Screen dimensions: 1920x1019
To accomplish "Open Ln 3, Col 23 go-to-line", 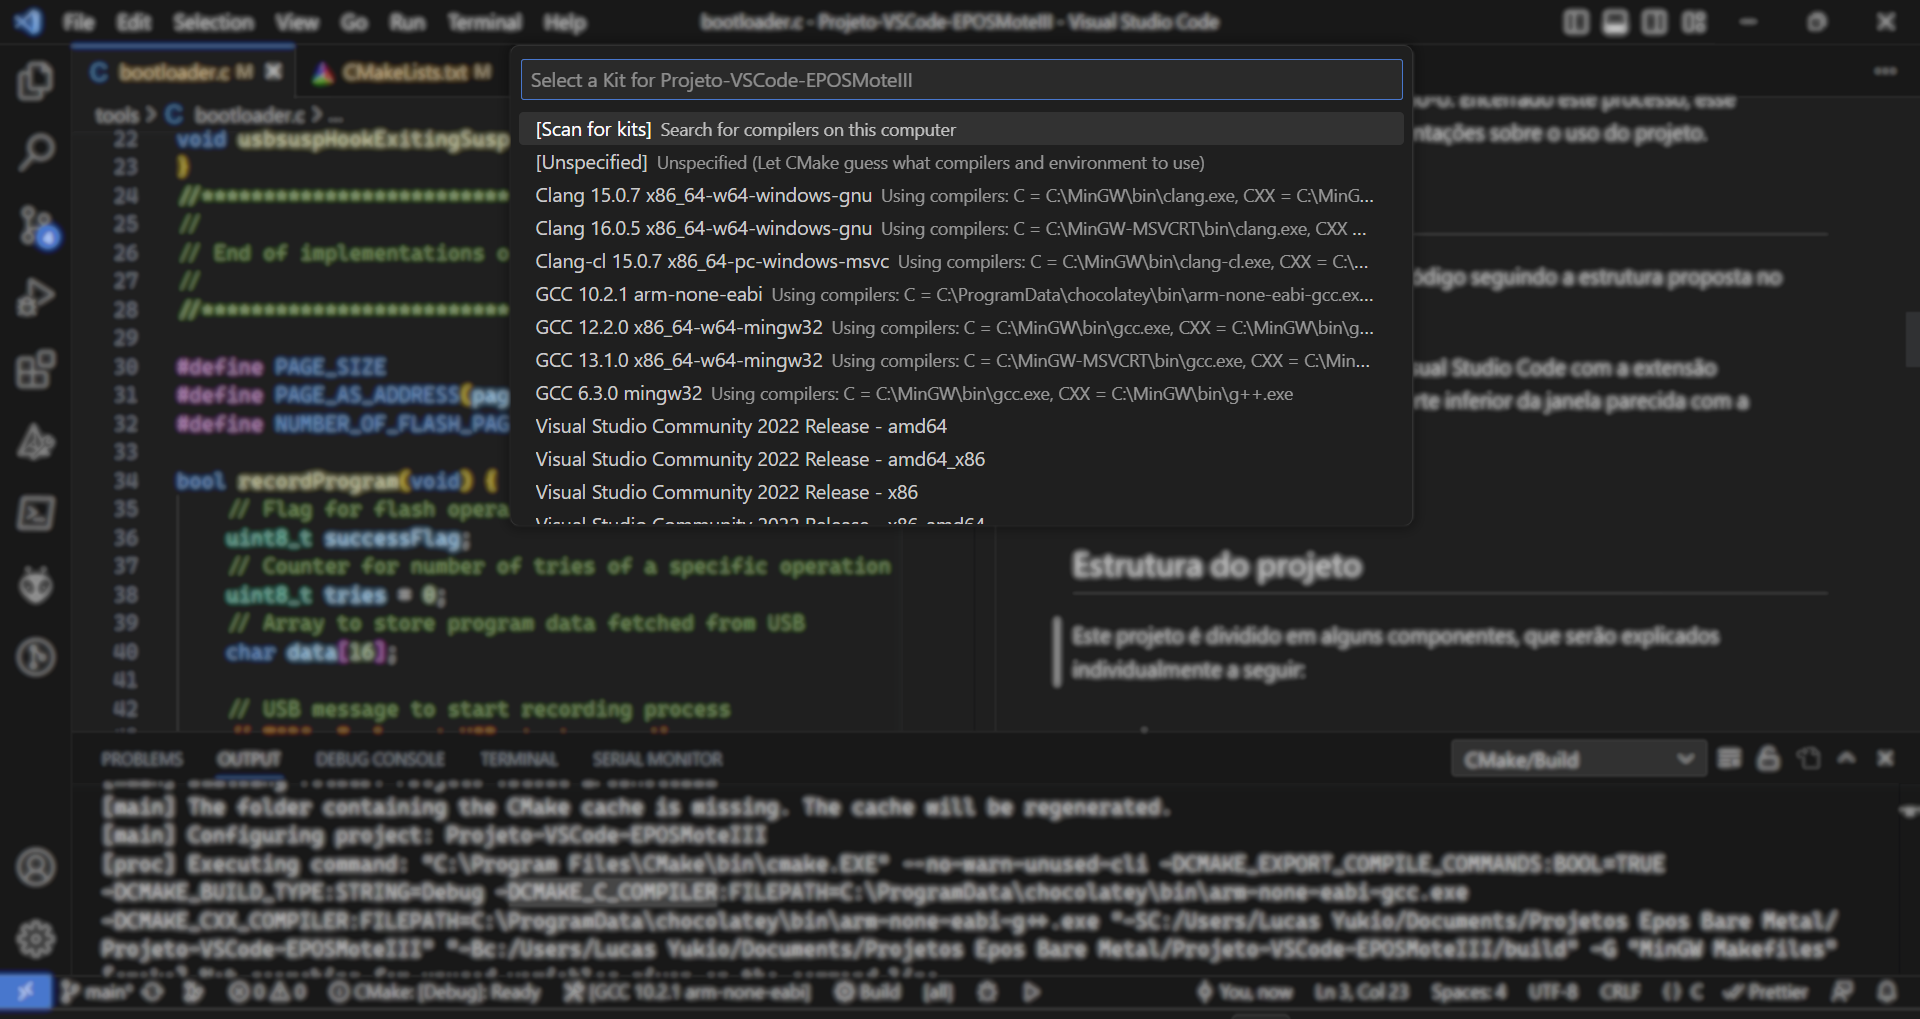I will point(1362,992).
